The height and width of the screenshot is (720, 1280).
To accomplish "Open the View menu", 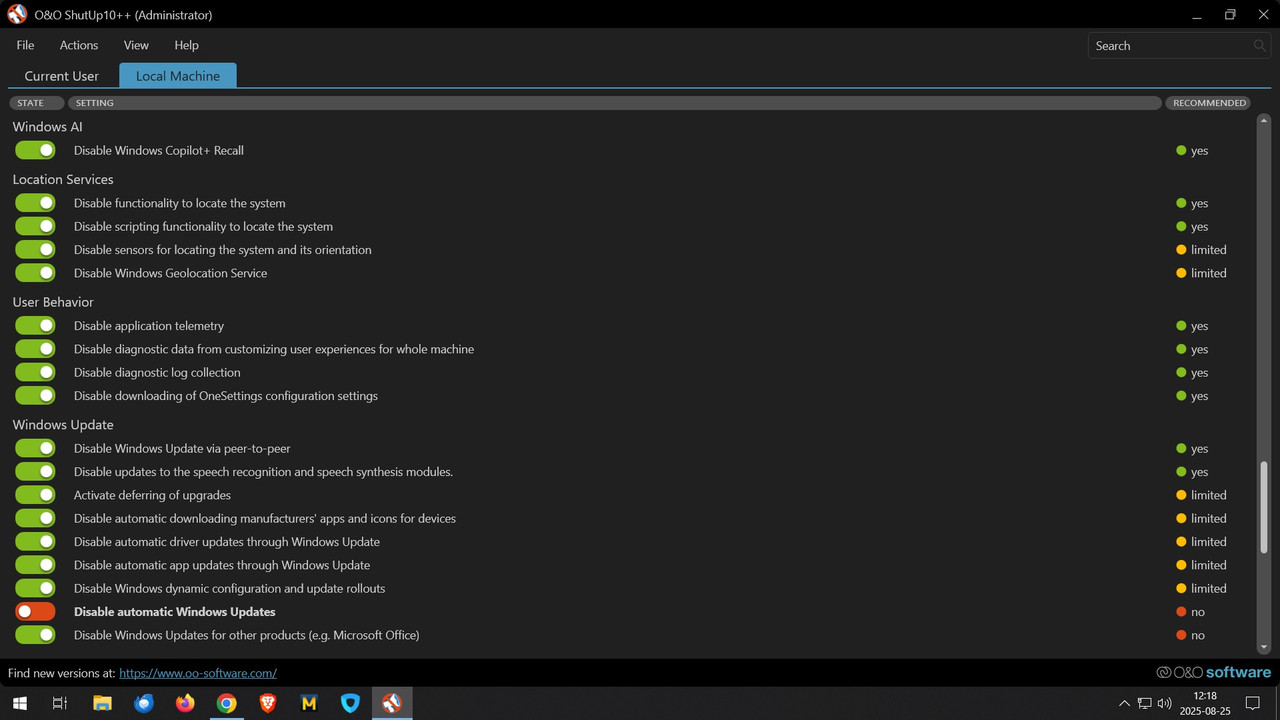I will 136,45.
